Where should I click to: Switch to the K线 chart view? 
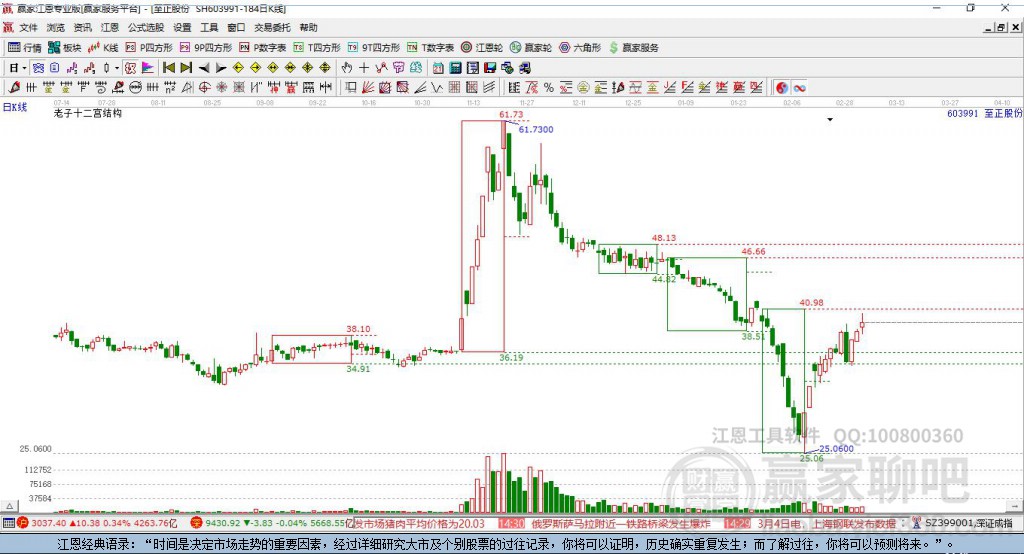click(x=103, y=48)
